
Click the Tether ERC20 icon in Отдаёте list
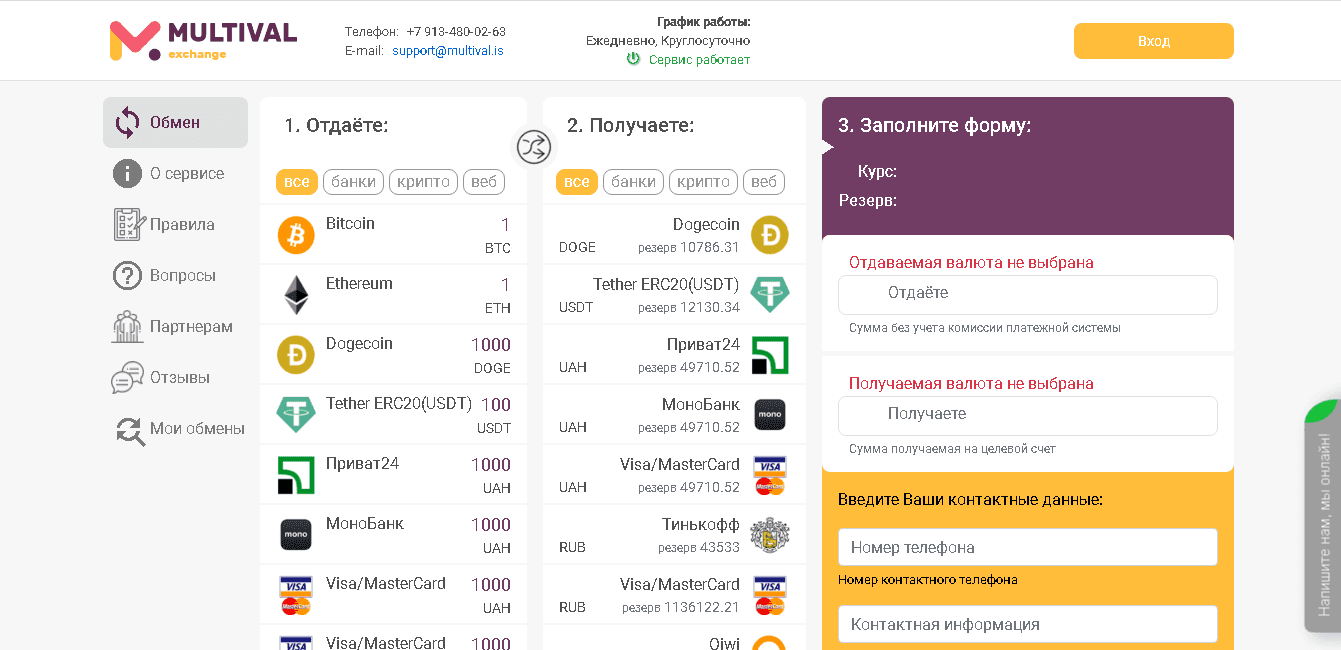point(295,413)
